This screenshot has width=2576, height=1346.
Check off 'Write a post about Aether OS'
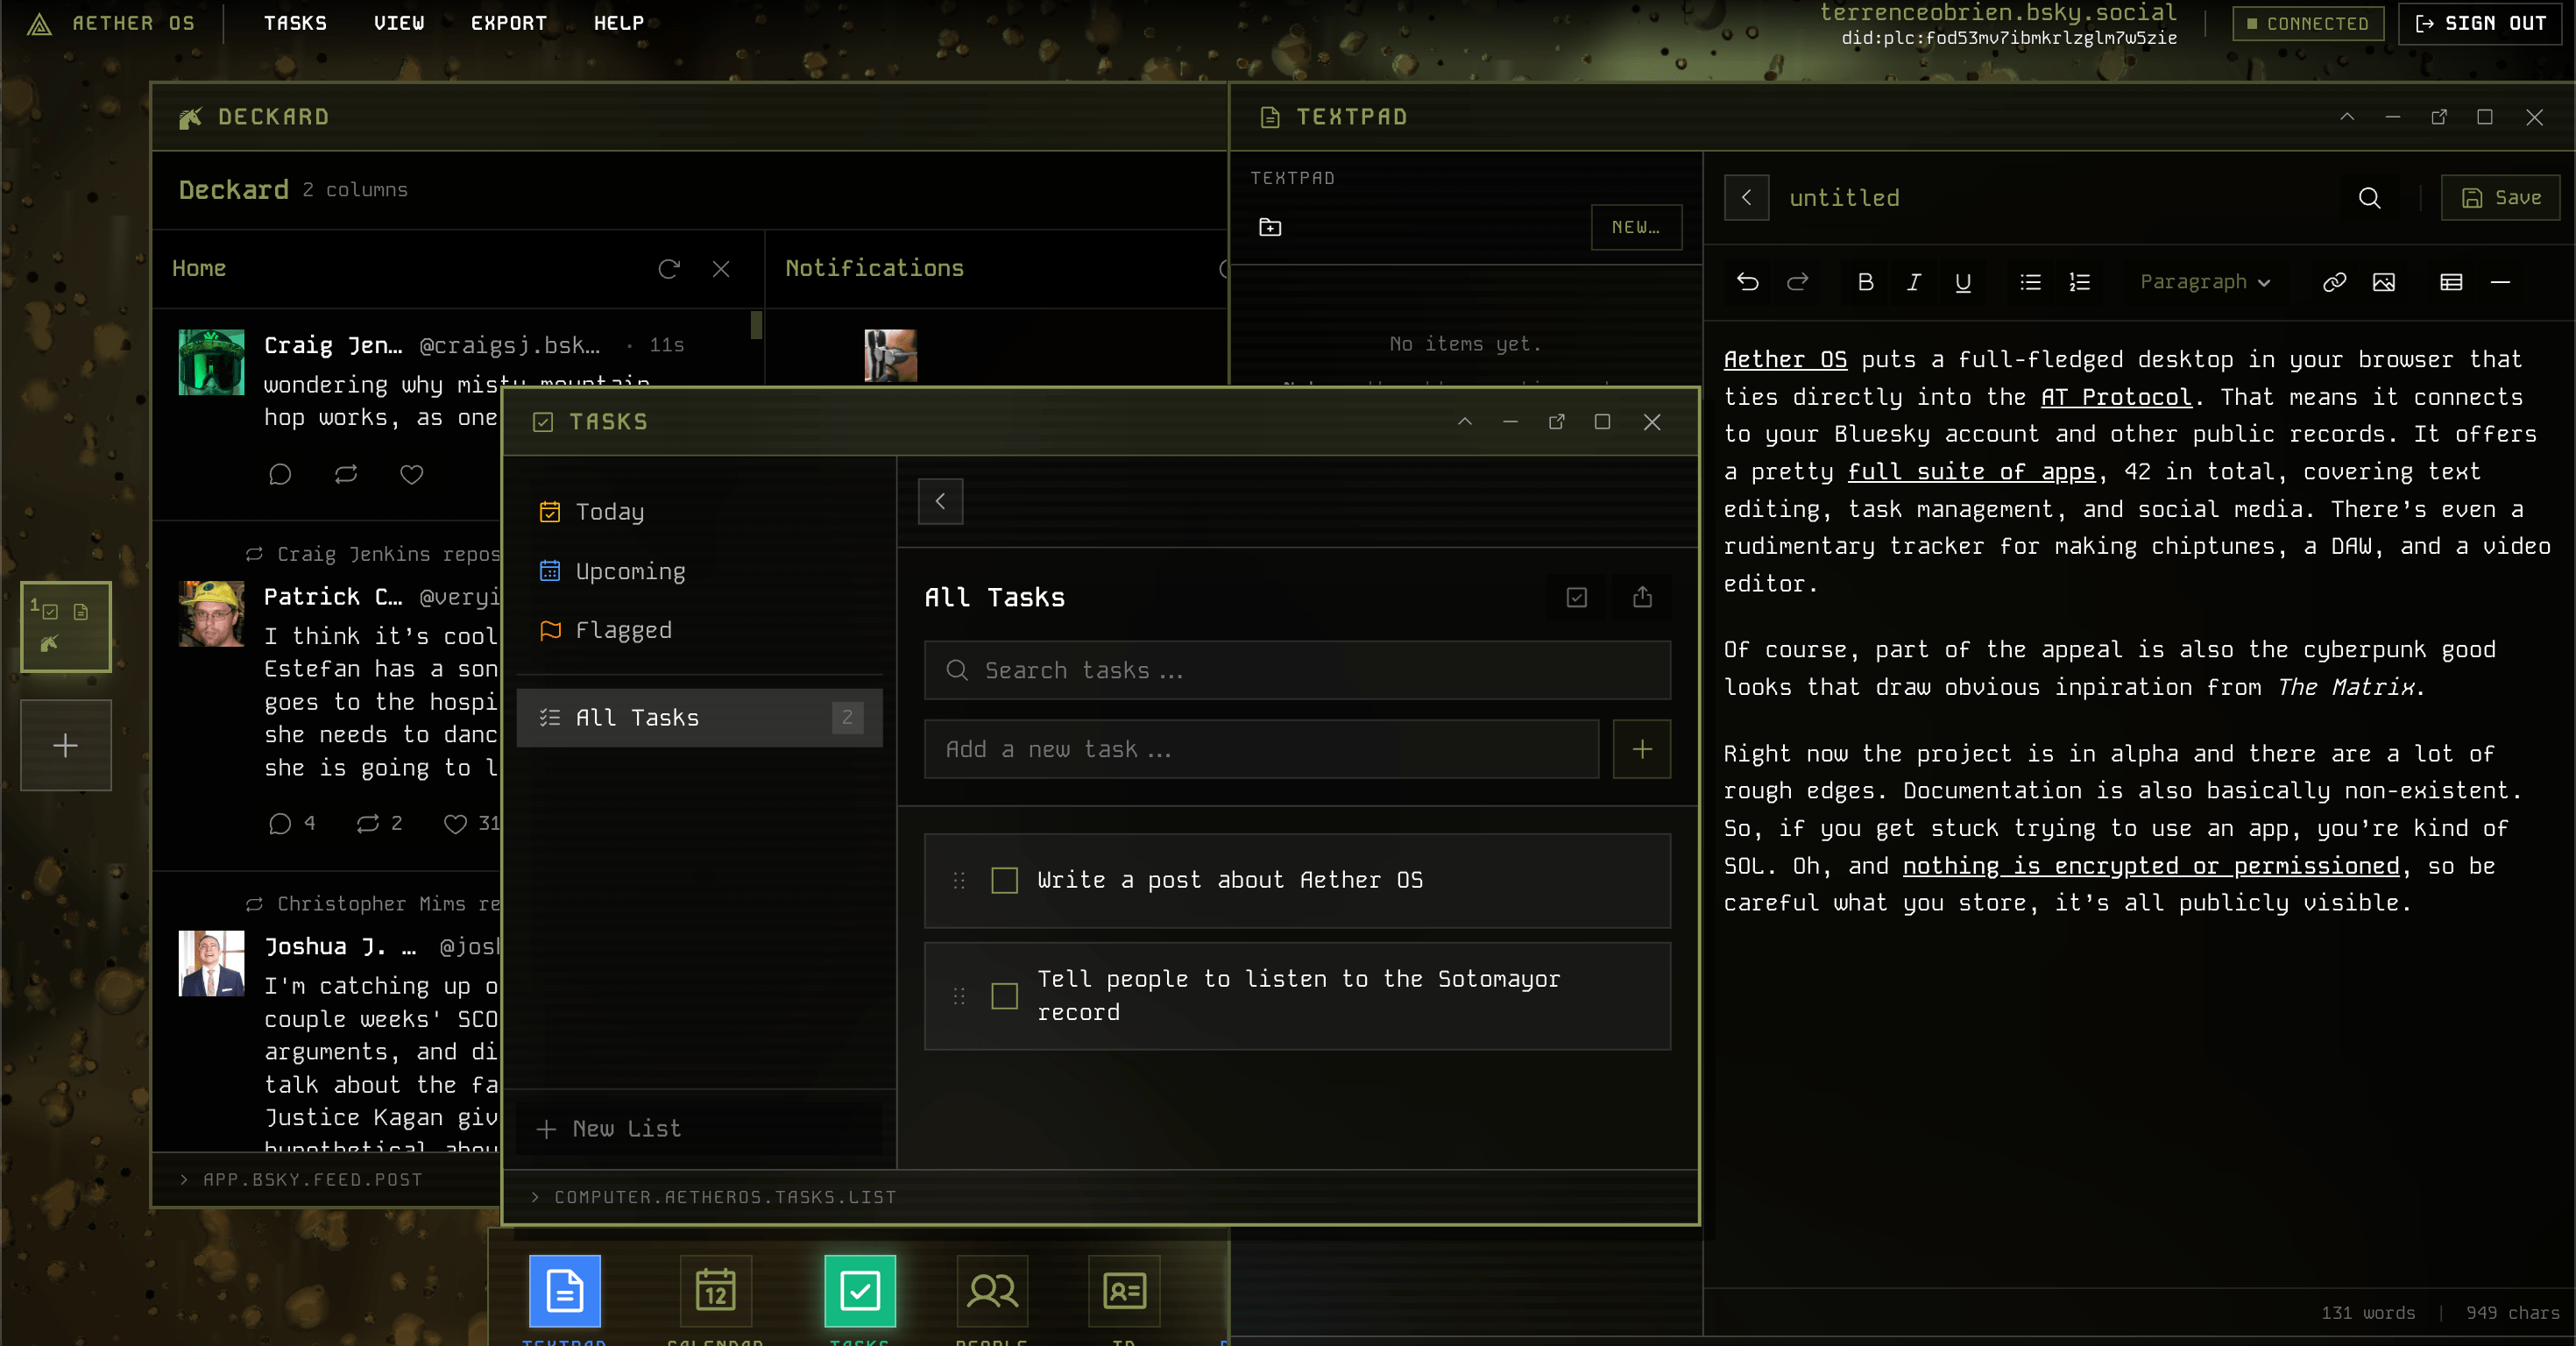coord(1004,881)
